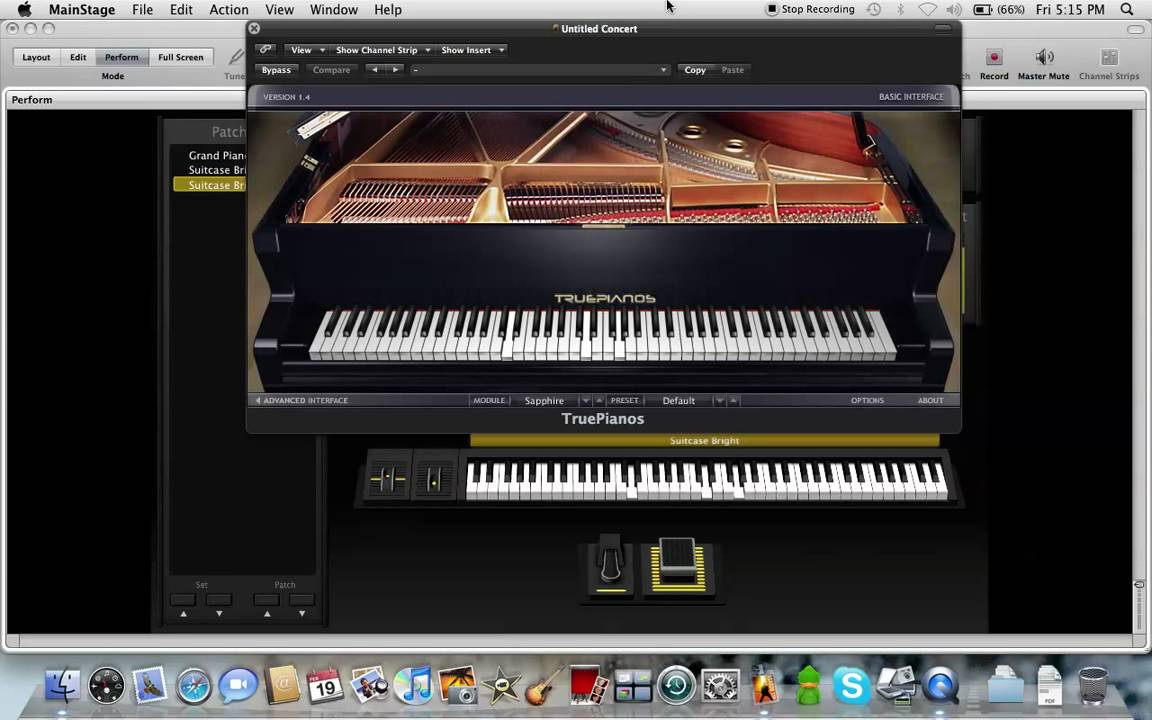Click Stop Recording in menu bar

(x=810, y=10)
